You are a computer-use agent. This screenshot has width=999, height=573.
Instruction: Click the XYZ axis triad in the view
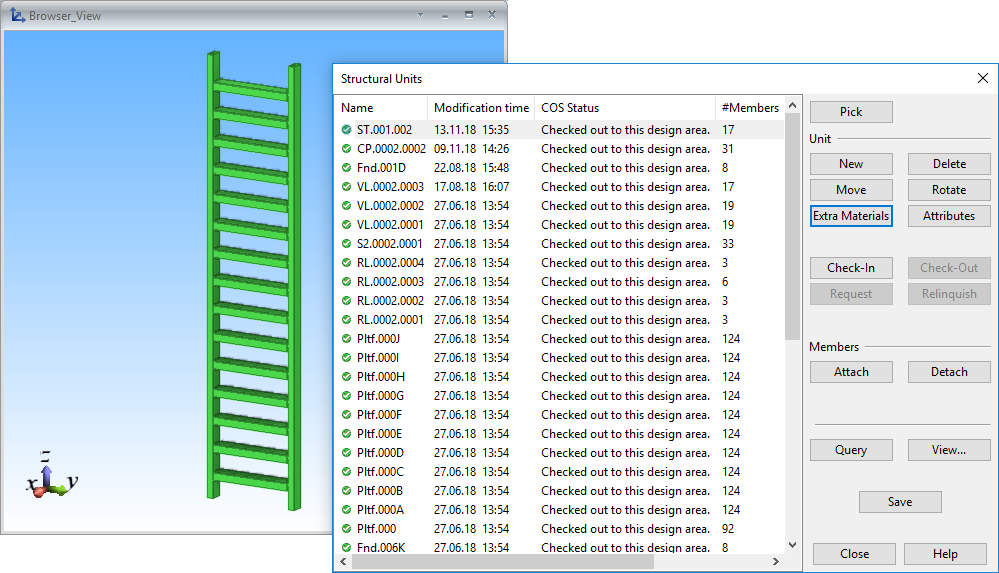(x=48, y=478)
